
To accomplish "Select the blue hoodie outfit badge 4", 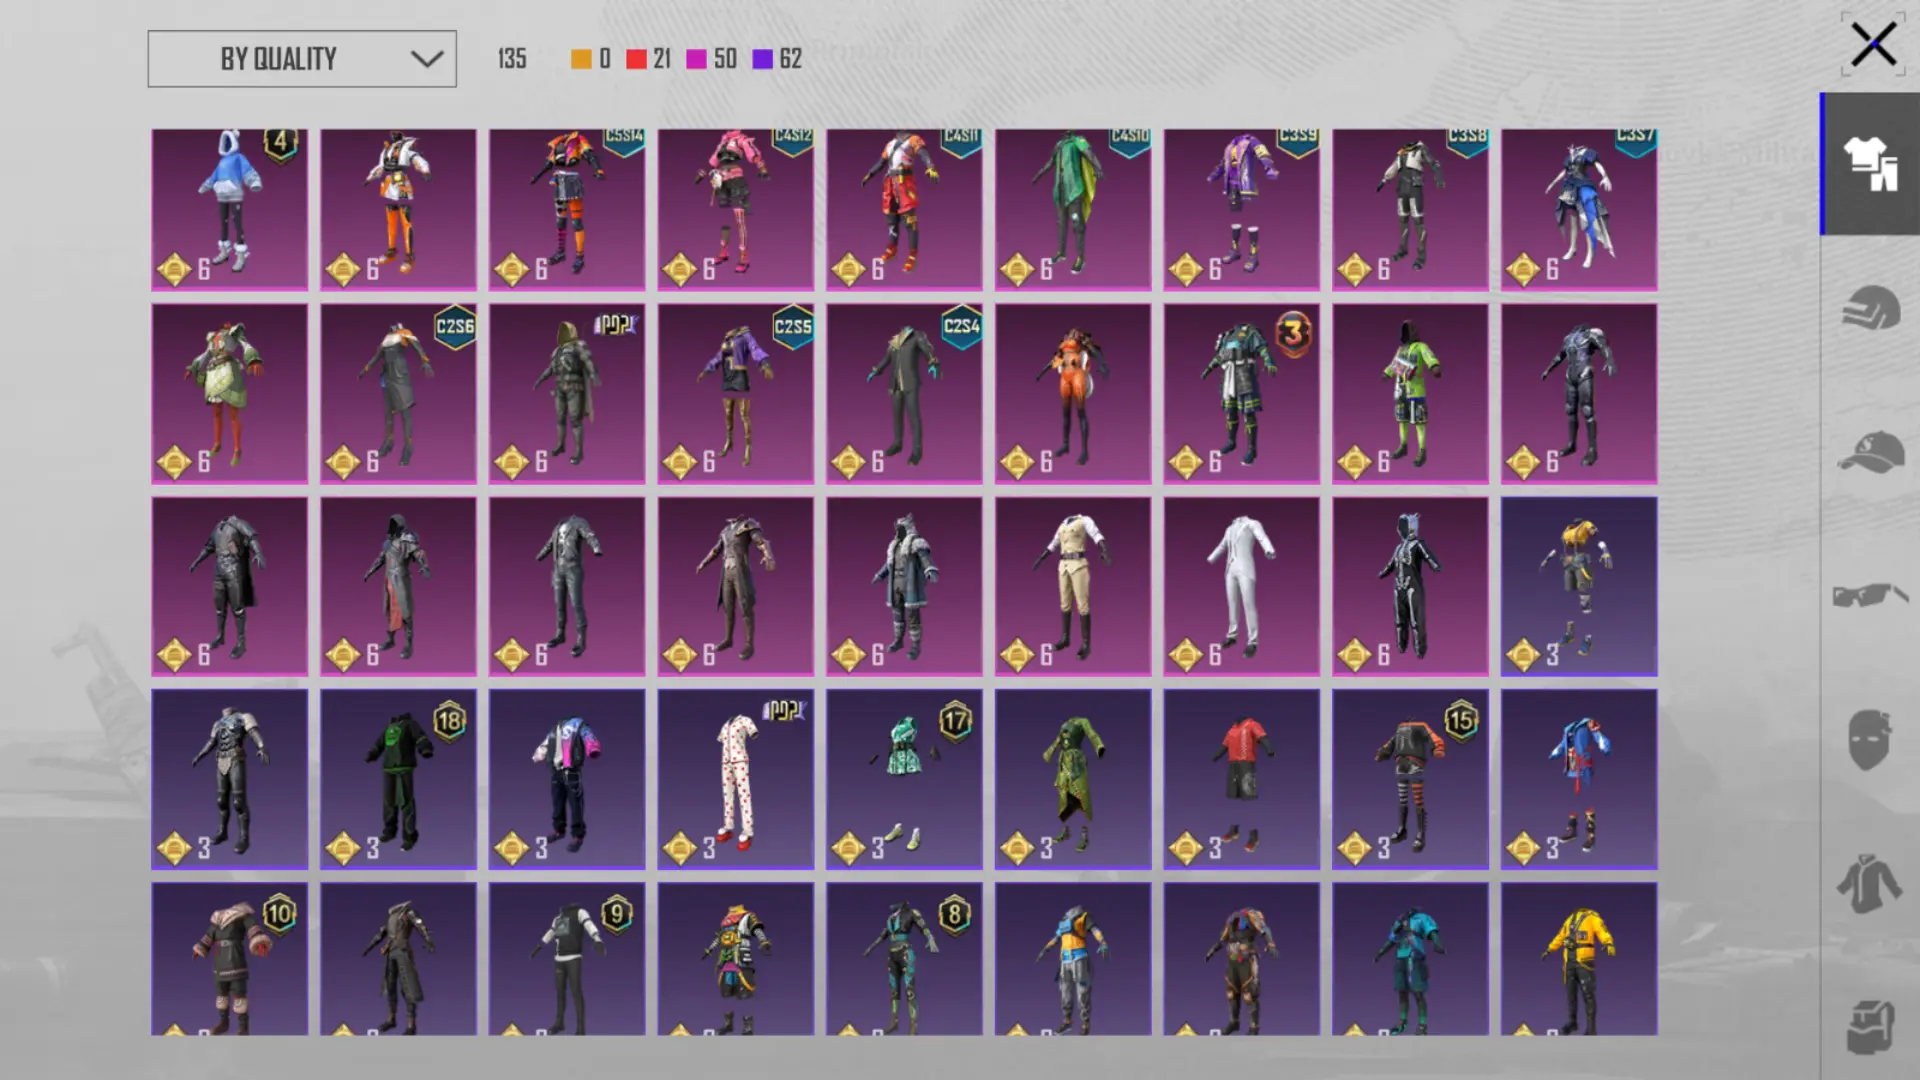I will coord(229,209).
